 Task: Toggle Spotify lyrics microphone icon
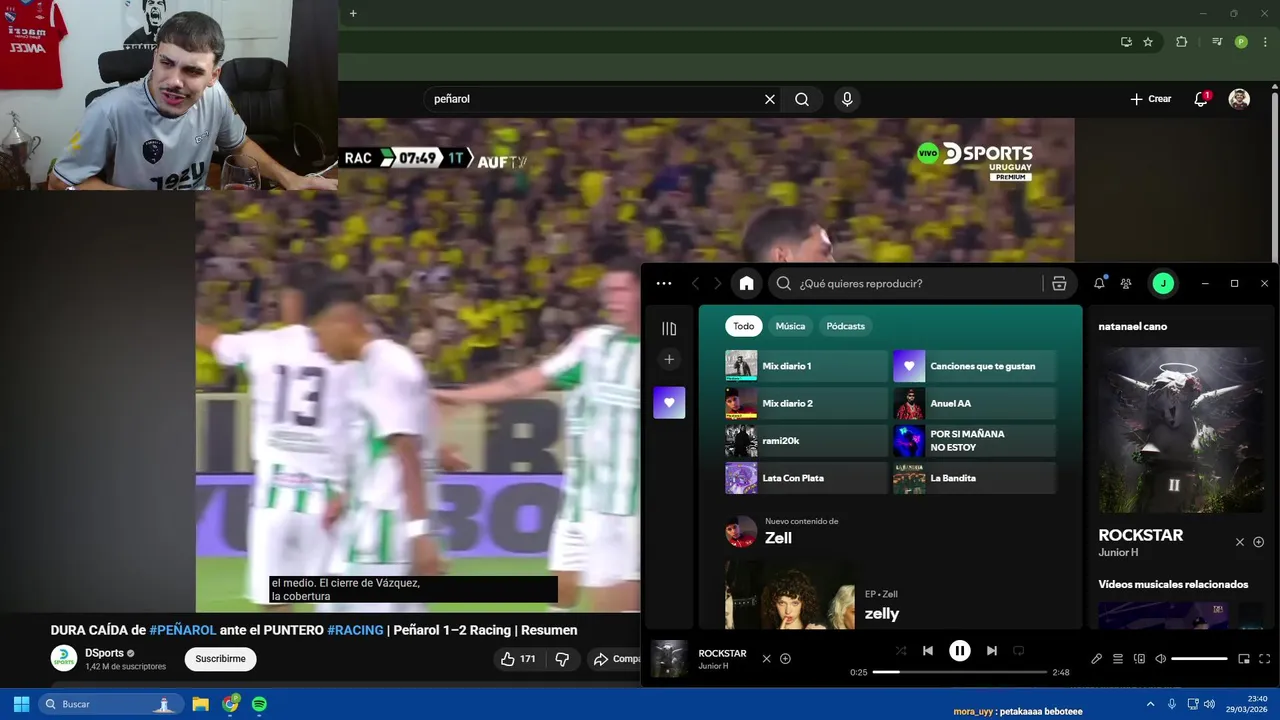point(1097,659)
